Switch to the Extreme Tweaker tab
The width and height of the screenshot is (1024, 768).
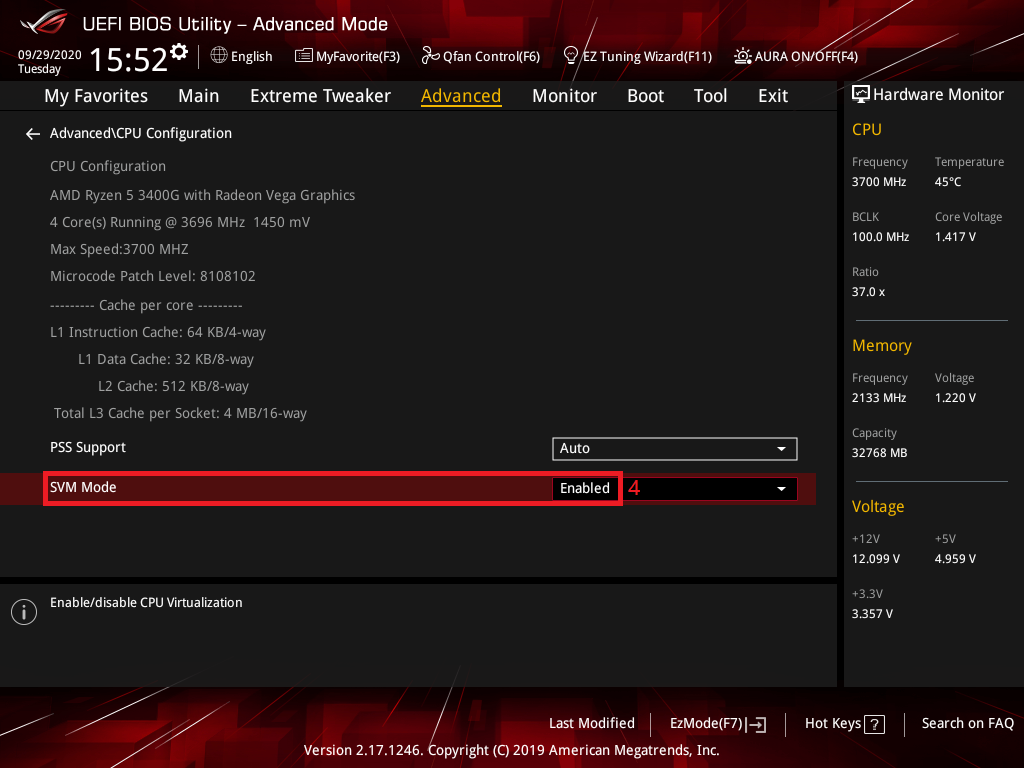(x=320, y=96)
